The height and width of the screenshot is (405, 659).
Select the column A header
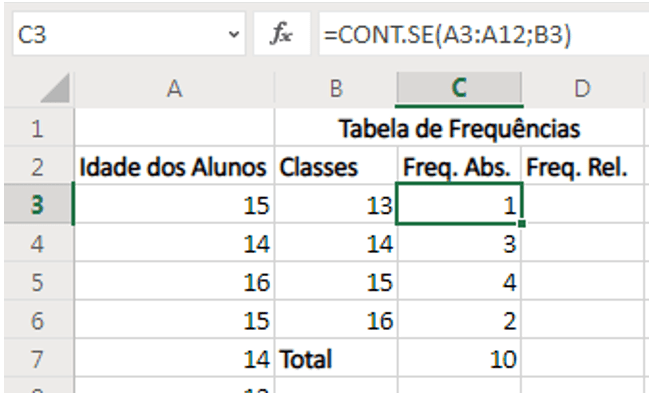(174, 90)
